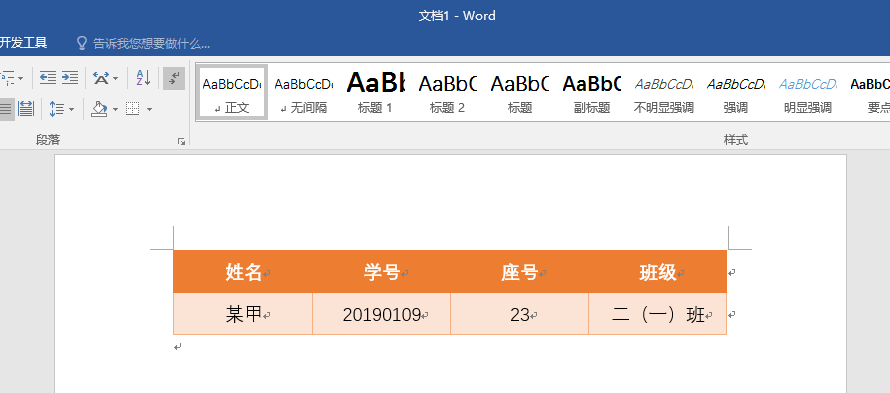Viewport: 890px width, 393px height.
Task: Apply shading with the paint bucket
Action: [x=99, y=108]
